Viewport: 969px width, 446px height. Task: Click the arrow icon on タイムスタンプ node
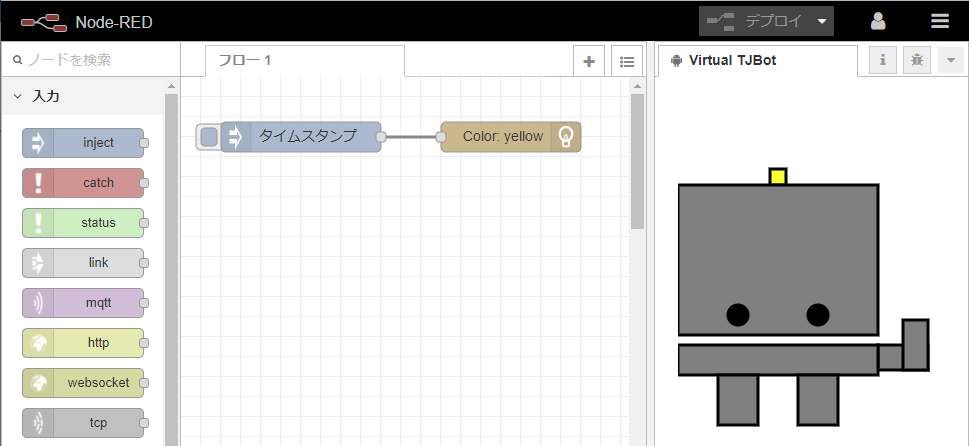click(x=235, y=137)
